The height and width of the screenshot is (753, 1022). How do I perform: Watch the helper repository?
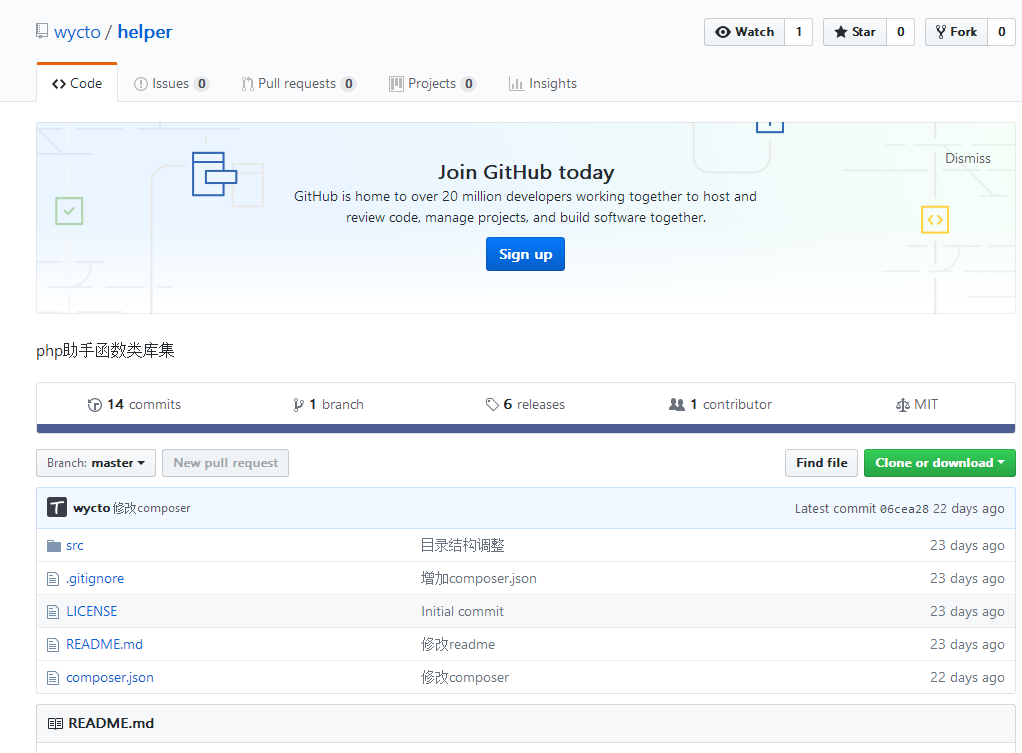point(744,32)
